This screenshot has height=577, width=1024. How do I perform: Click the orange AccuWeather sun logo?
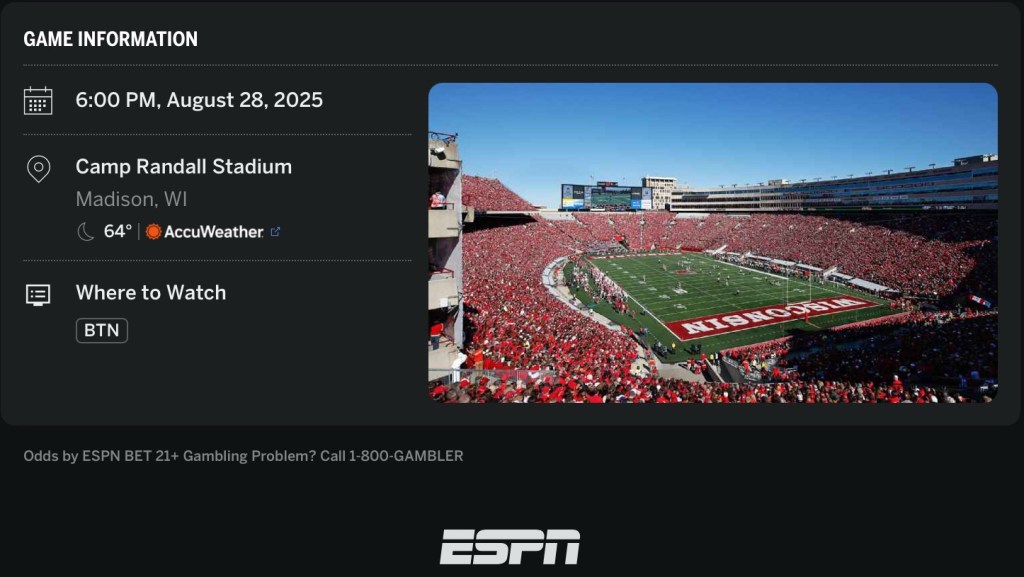point(153,232)
